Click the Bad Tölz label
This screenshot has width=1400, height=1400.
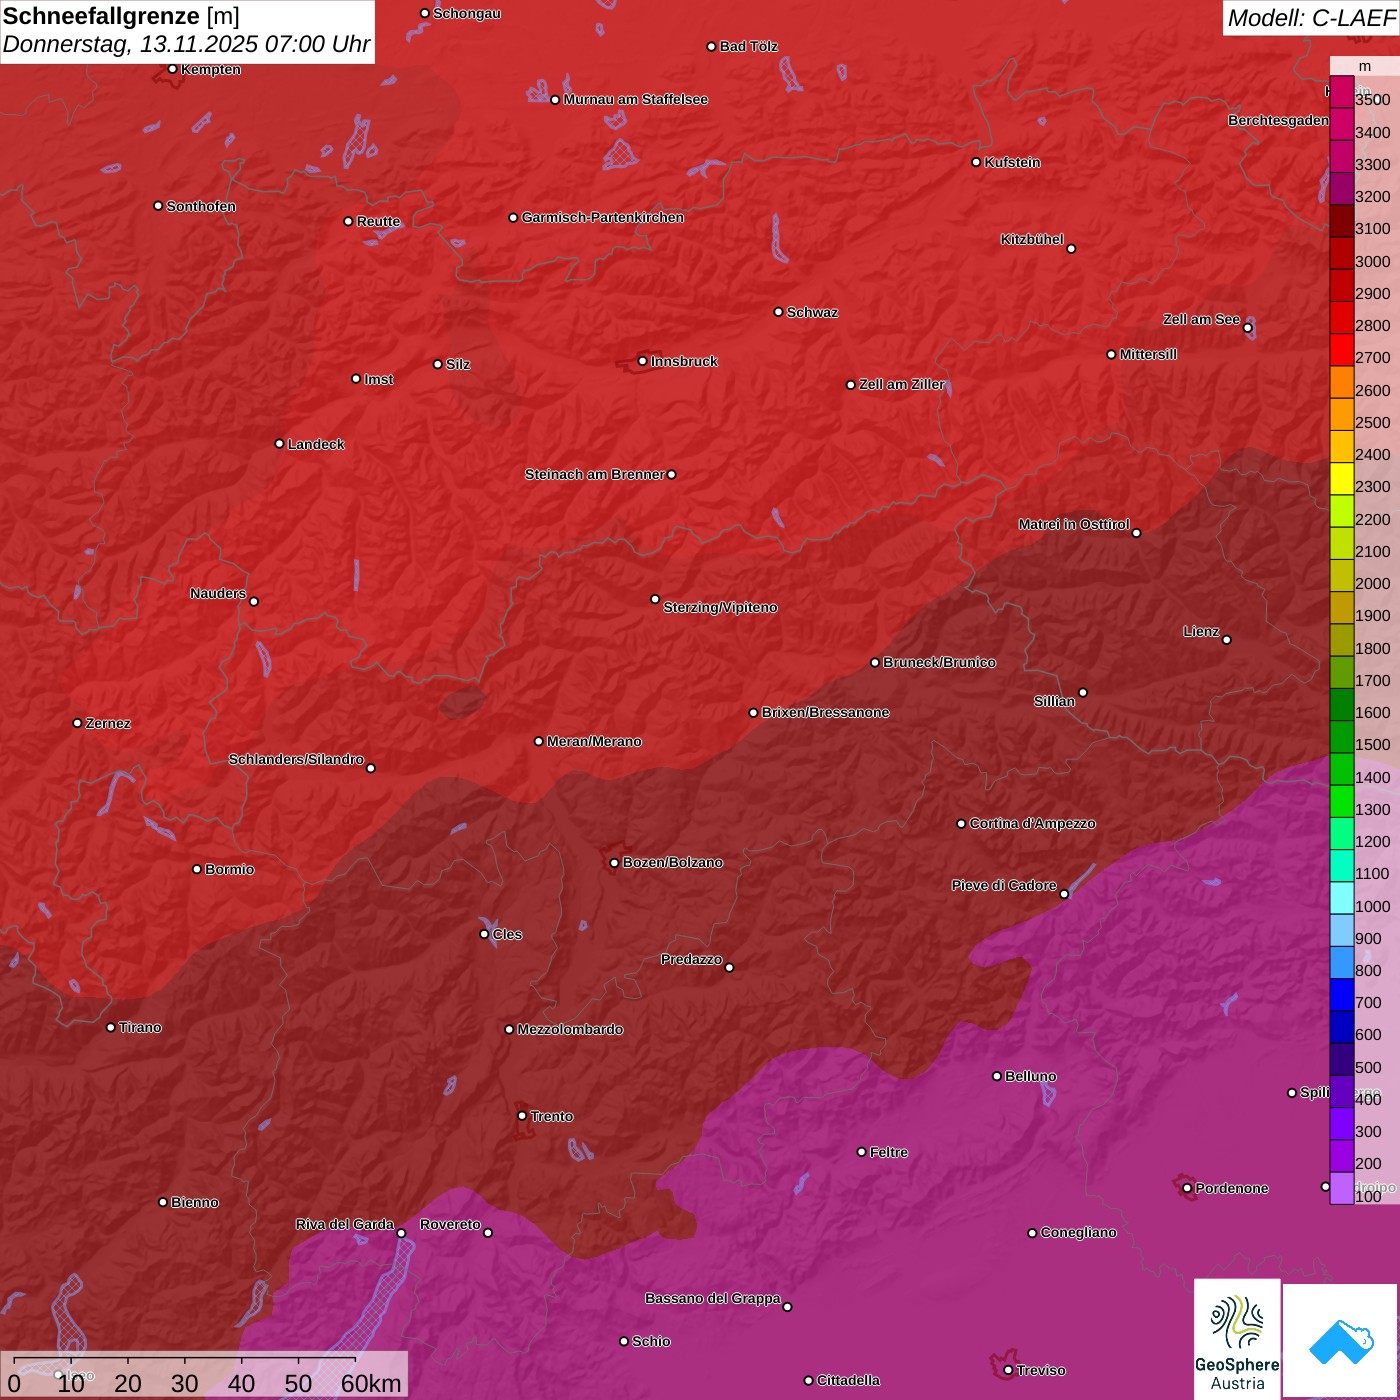[x=748, y=46]
